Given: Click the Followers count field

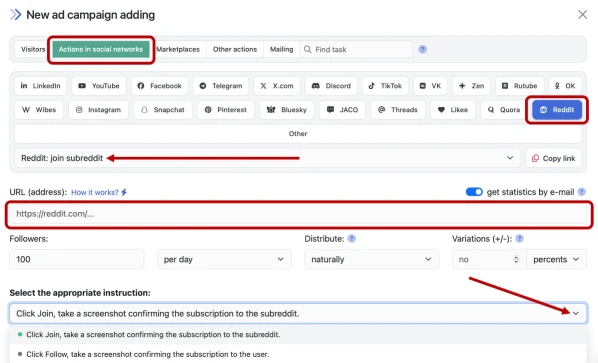Looking at the screenshot, I should coord(77,259).
